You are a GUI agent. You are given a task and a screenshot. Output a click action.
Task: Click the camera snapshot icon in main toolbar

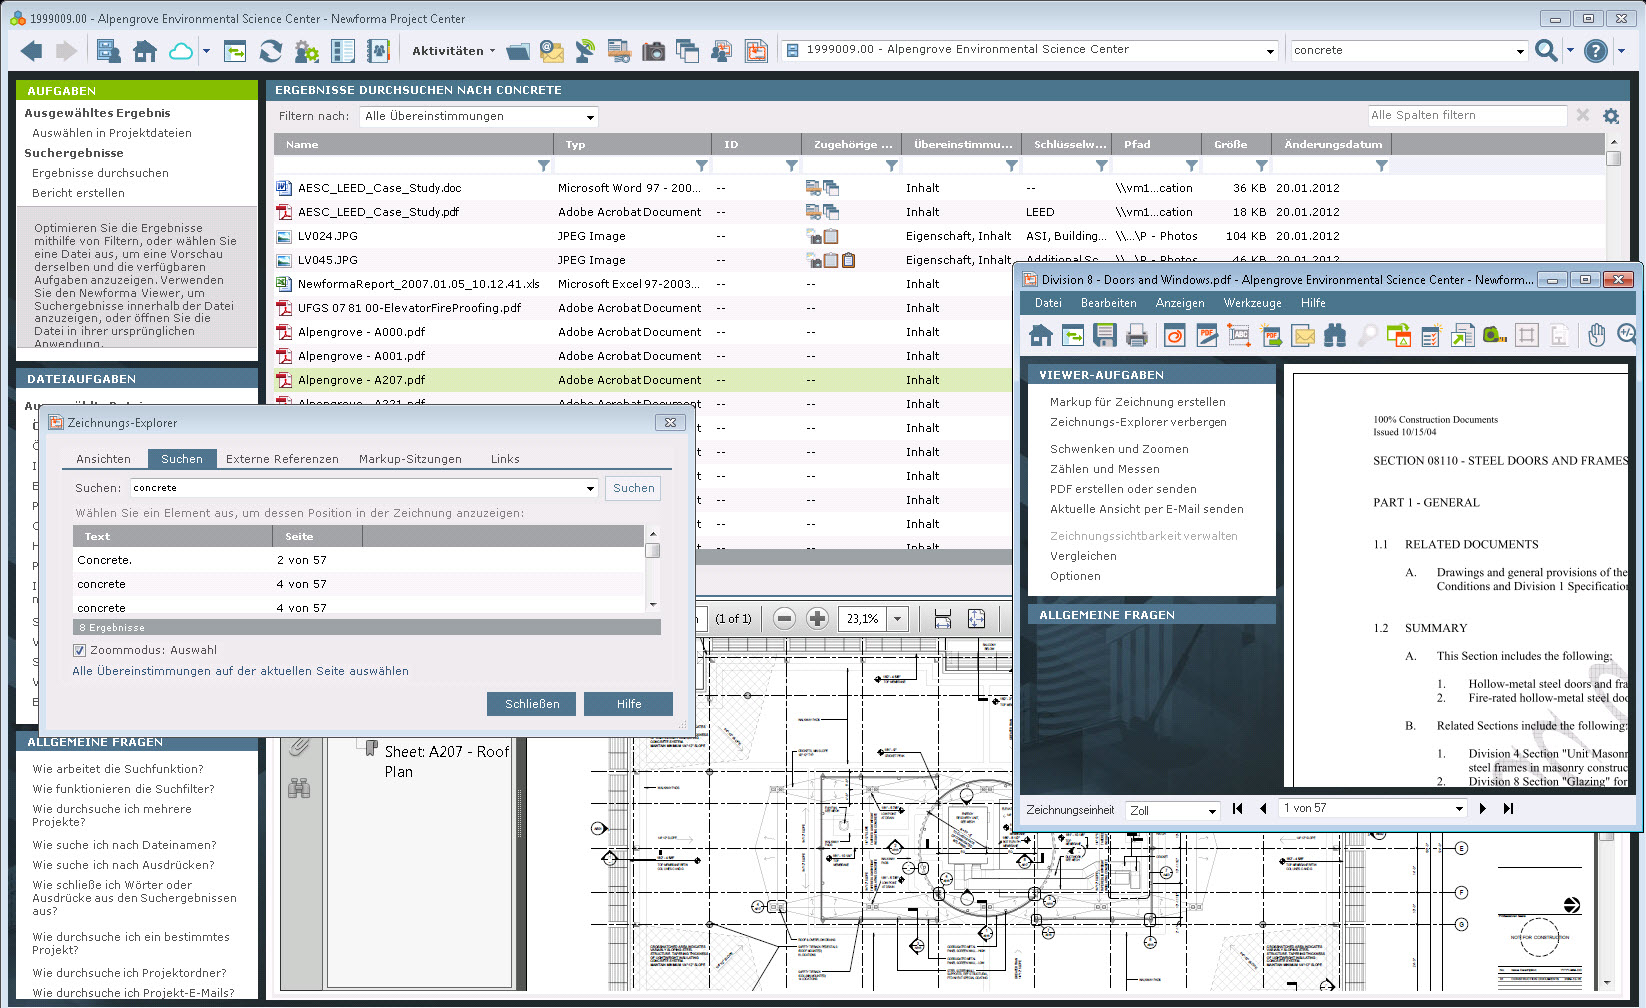pos(653,51)
